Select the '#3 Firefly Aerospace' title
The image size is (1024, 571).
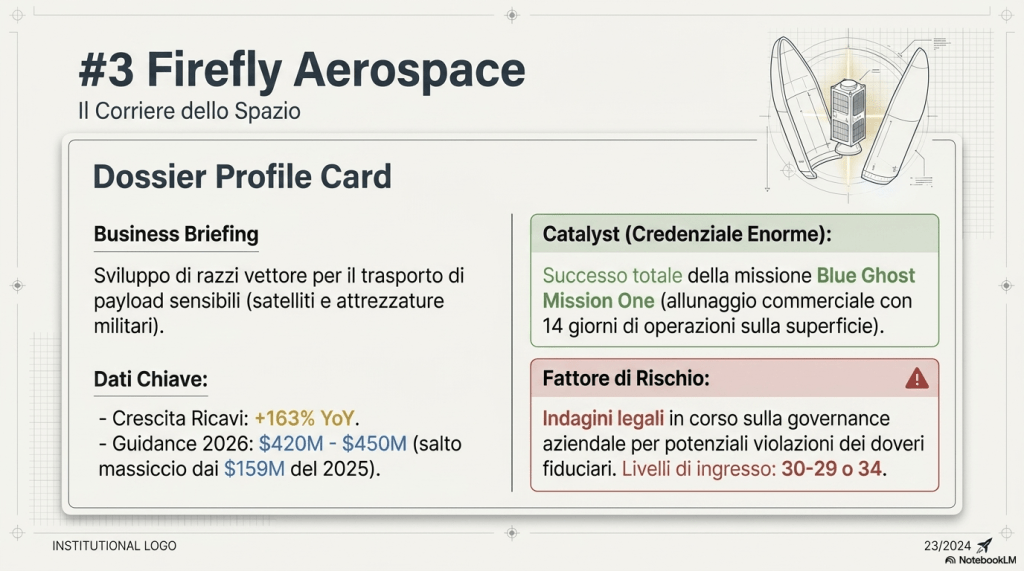click(301, 71)
